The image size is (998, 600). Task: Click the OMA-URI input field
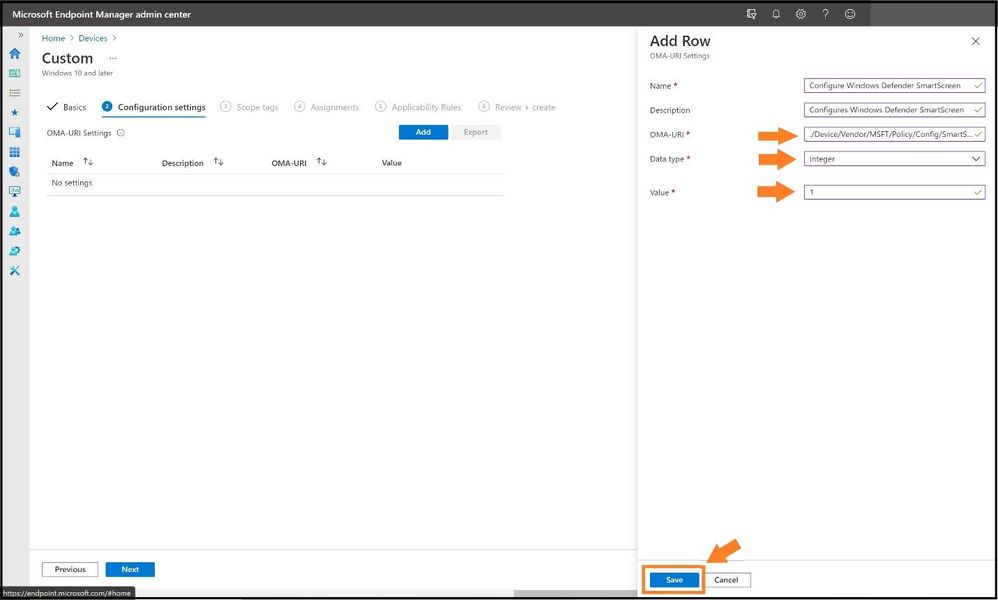point(894,134)
